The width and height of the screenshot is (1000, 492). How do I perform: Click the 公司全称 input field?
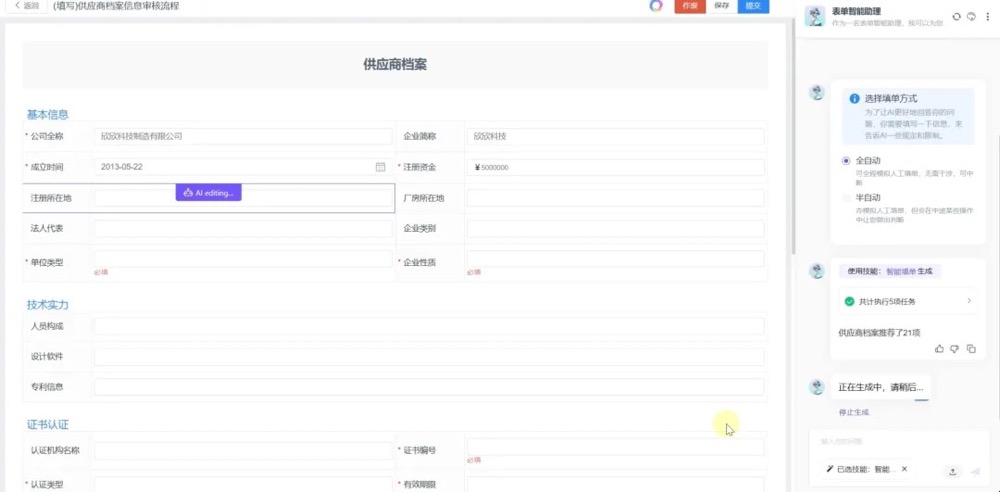[243, 137]
